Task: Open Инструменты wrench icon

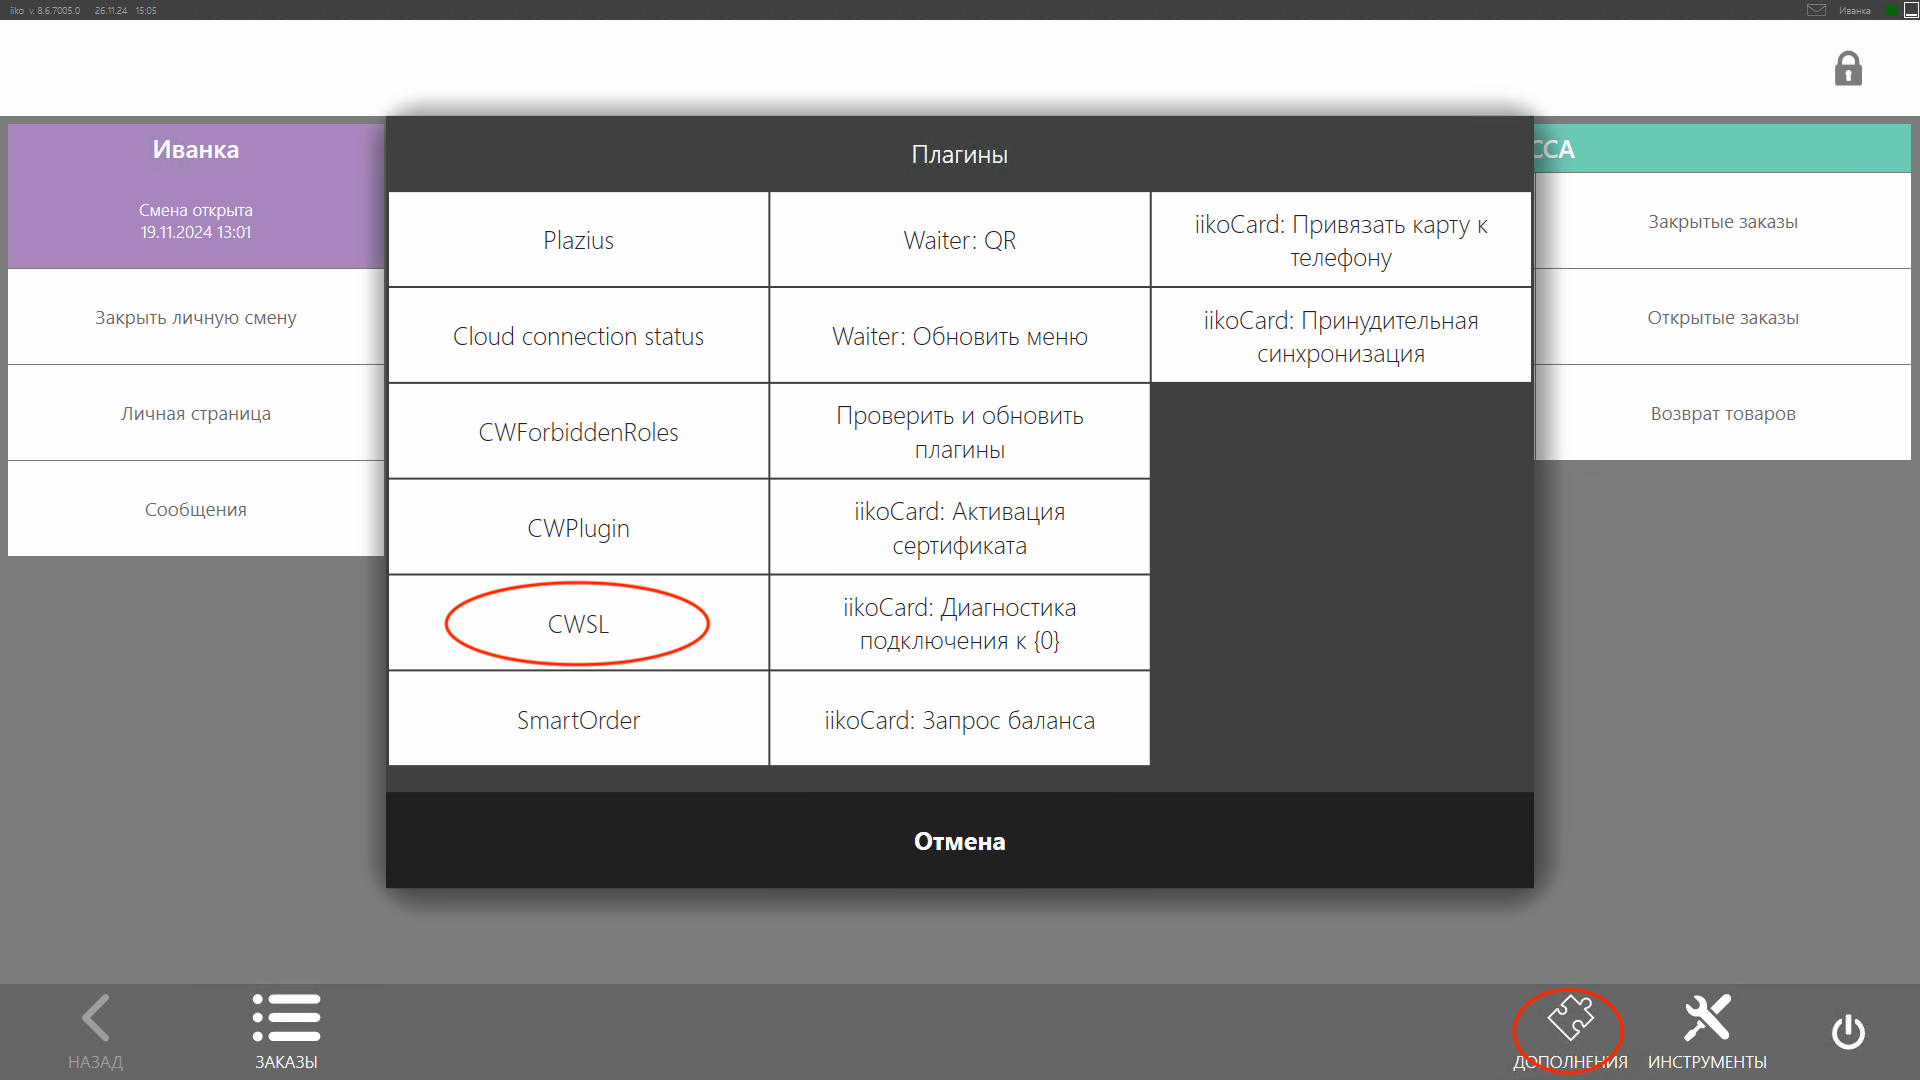Action: pyautogui.click(x=1706, y=1020)
